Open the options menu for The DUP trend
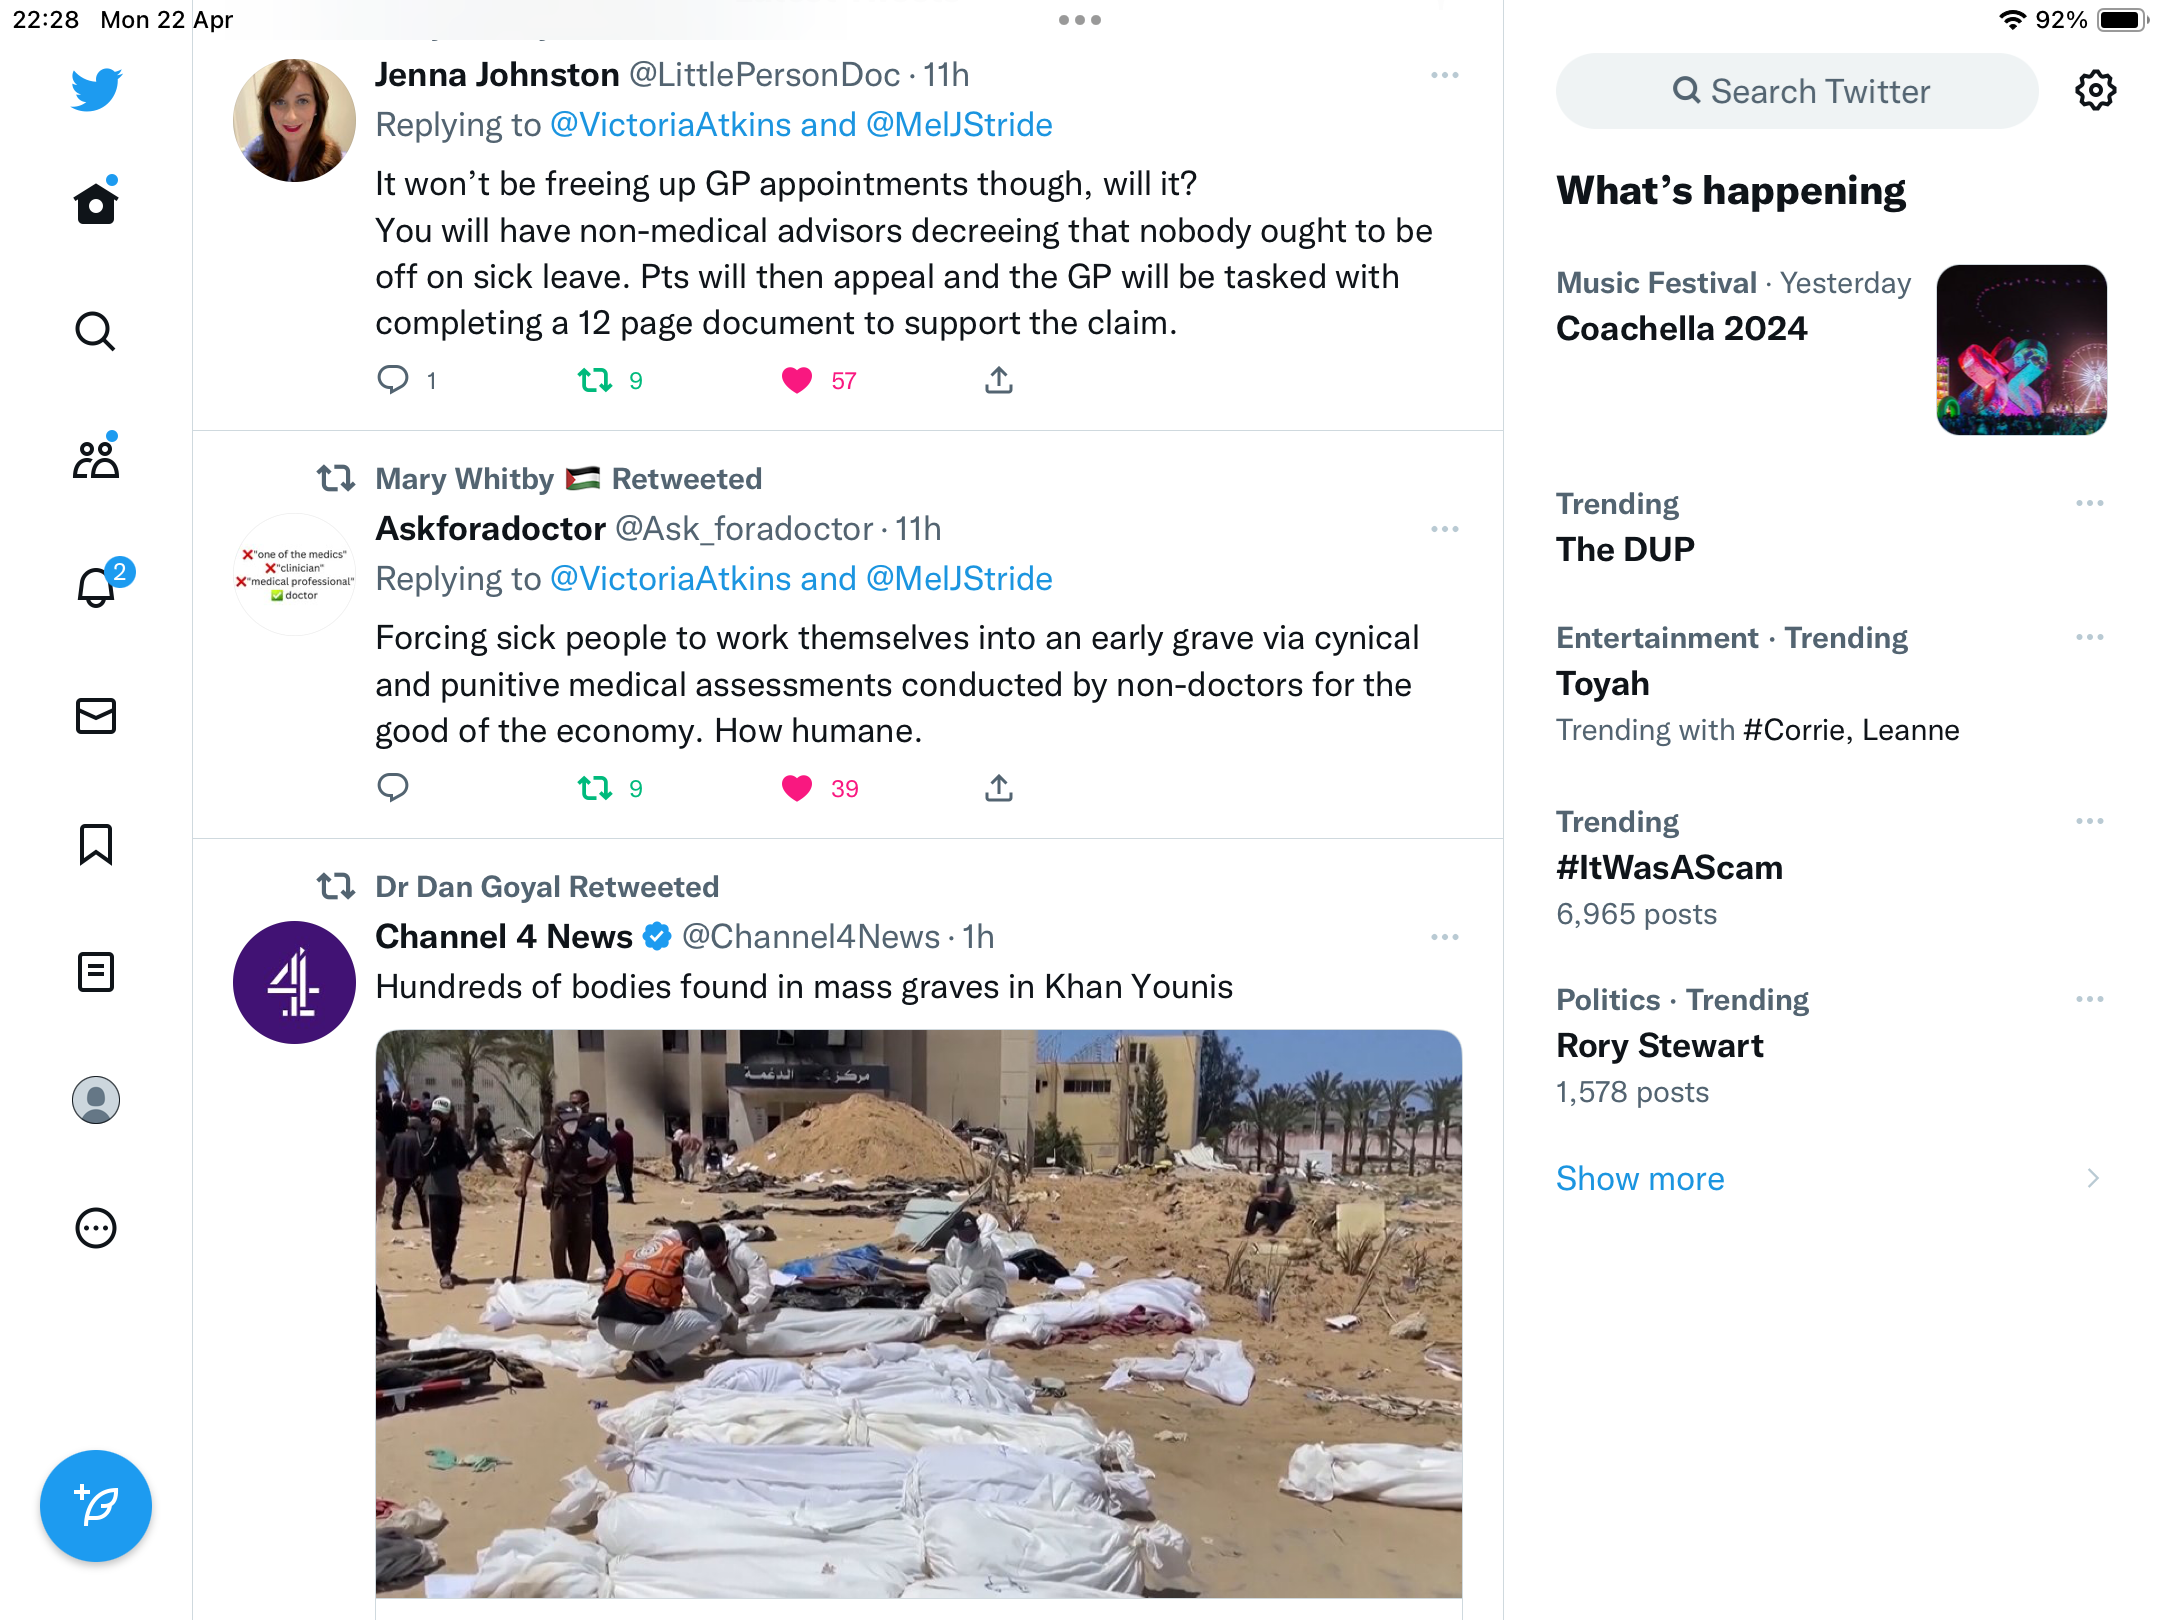2160x1620 pixels. pos(2090,503)
